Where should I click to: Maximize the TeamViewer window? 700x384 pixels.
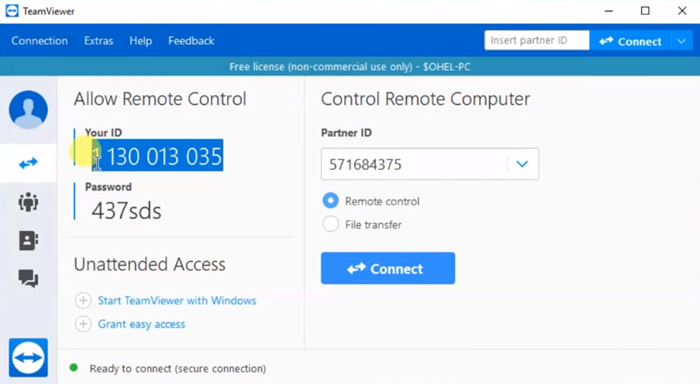(x=645, y=11)
